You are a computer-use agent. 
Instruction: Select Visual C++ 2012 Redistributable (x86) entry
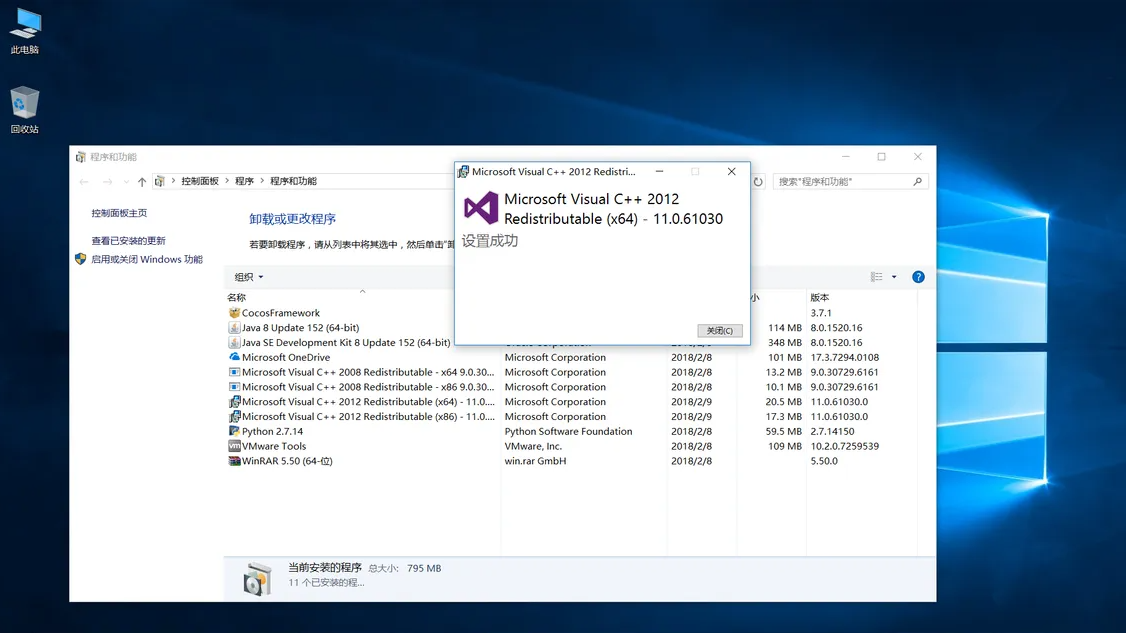(368, 417)
